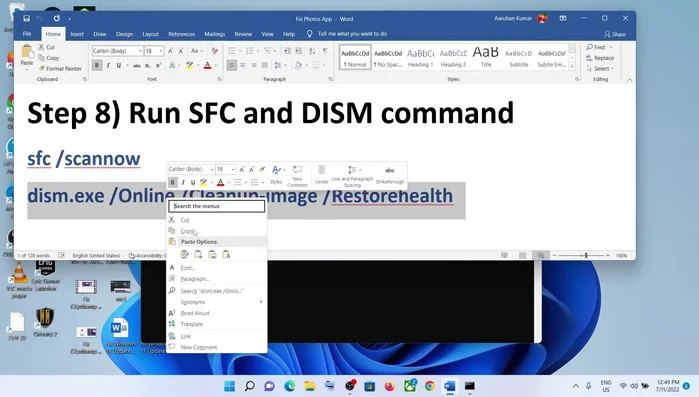Toggle Show/Hide paragraph marks
699x397 pixels.
point(325,51)
